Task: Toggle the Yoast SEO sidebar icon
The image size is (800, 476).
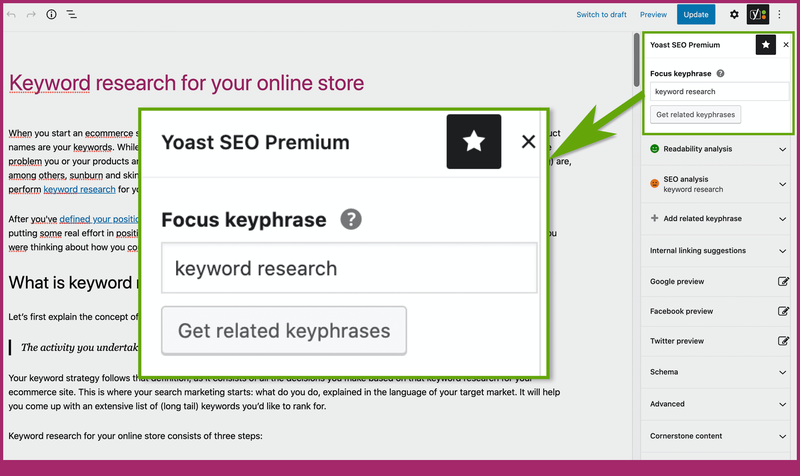Action: (758, 15)
